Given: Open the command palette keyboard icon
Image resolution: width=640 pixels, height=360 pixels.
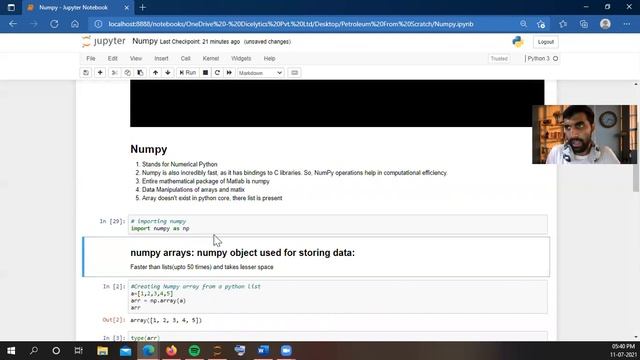Looking at the screenshot, I should tap(294, 73).
